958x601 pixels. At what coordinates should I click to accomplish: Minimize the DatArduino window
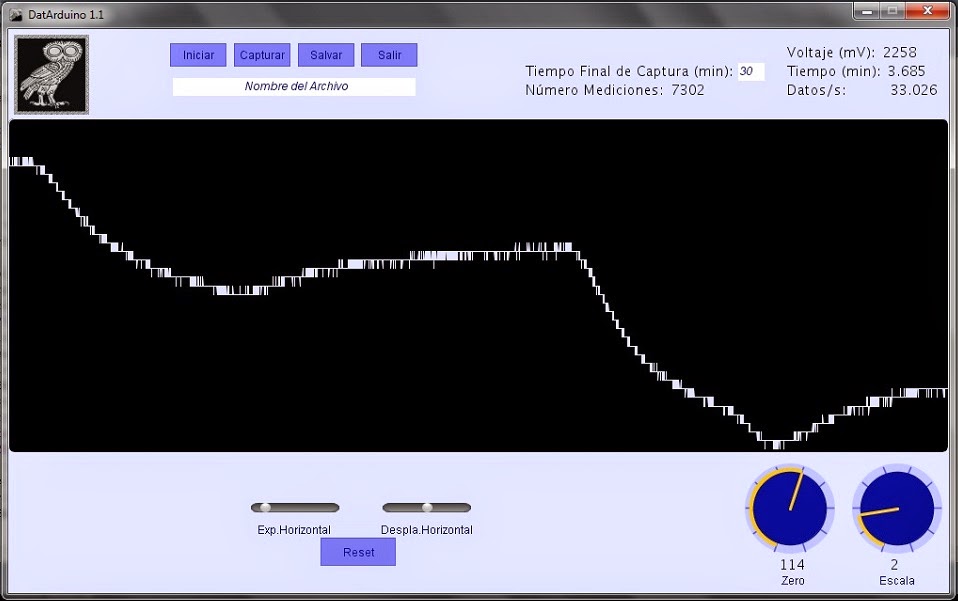point(867,11)
